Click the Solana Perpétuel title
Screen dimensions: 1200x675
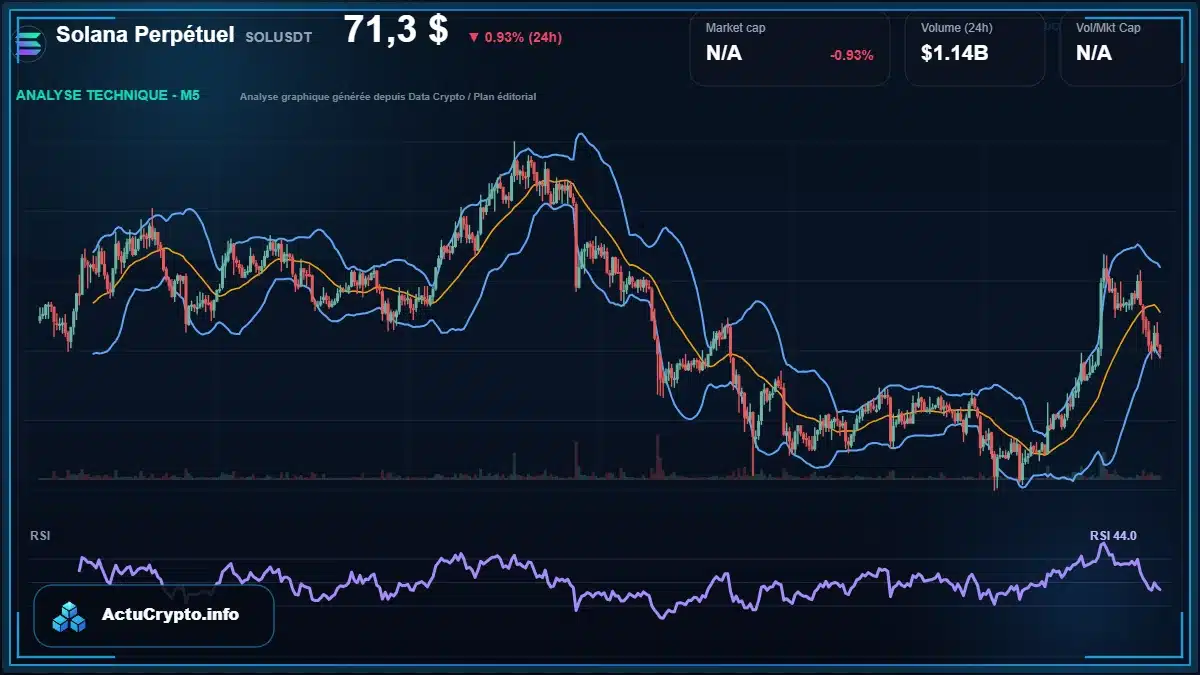145,35
